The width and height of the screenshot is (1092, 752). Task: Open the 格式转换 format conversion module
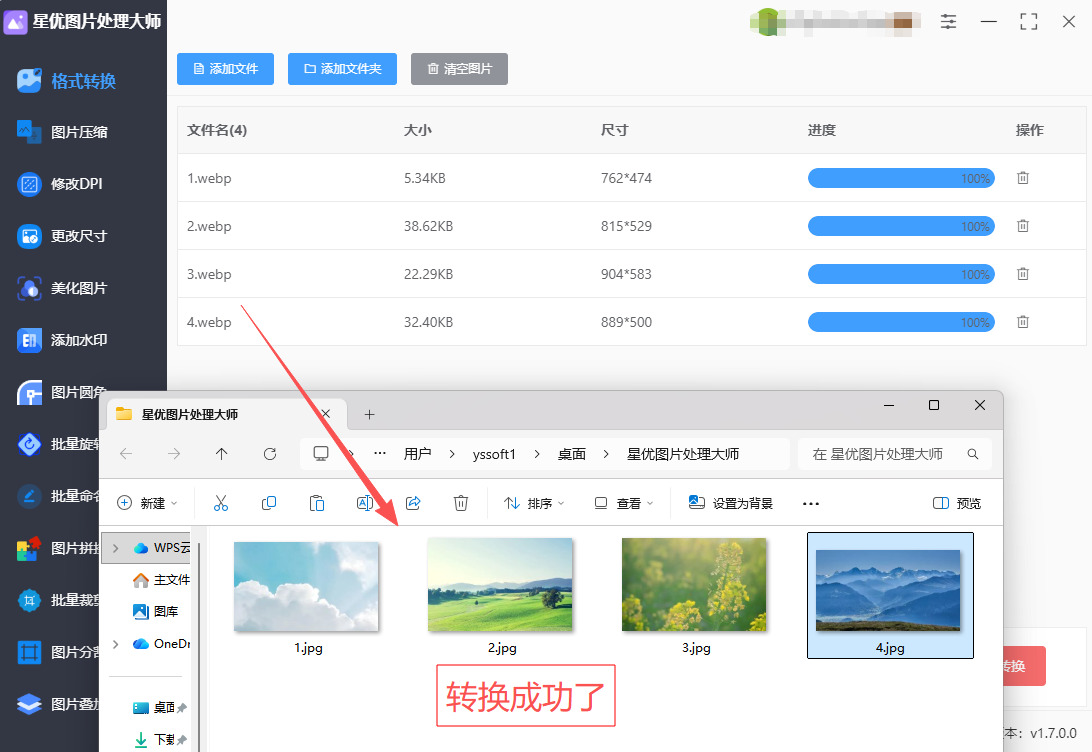pos(67,81)
